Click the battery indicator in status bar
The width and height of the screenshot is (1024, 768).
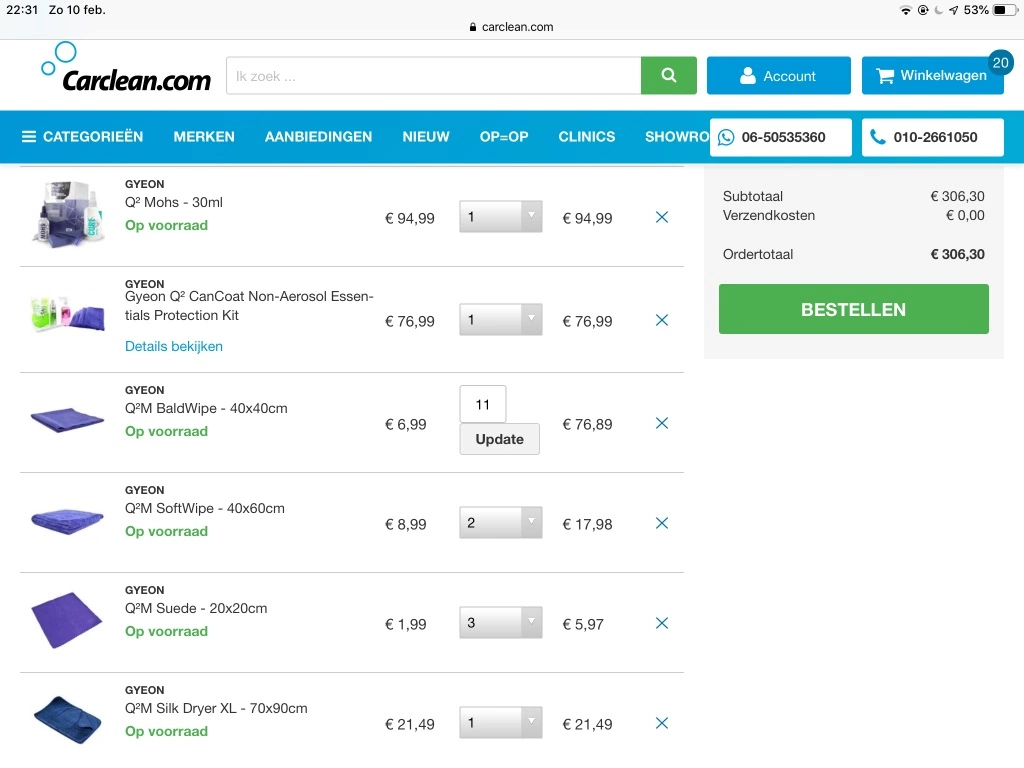[1004, 10]
